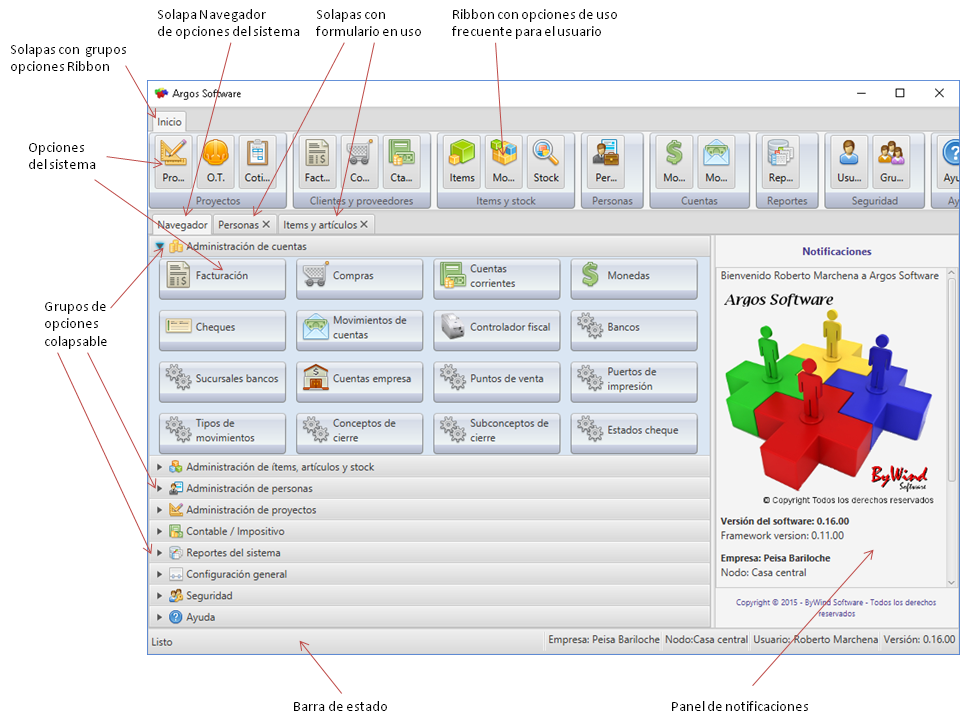Open Puntos de venta option

497,381
